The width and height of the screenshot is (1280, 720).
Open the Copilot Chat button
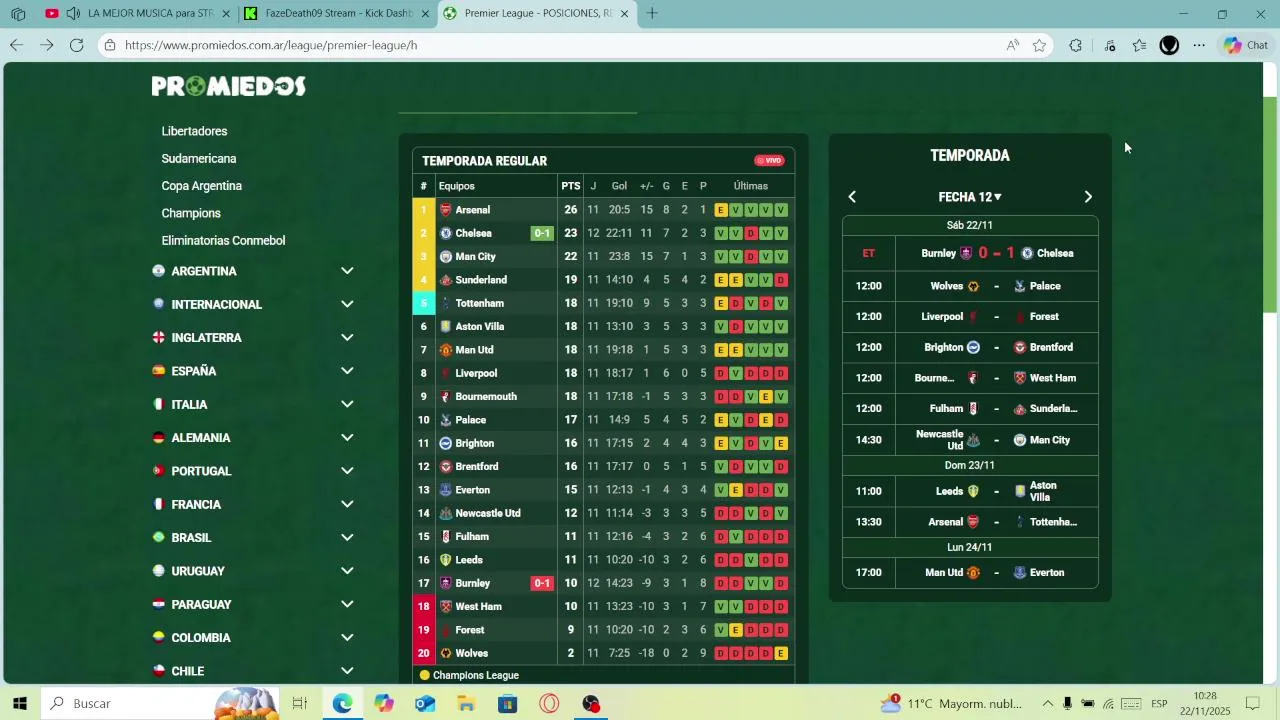coord(1245,45)
